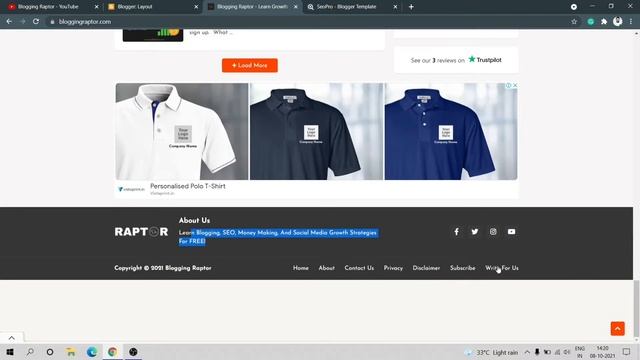Switch to Chrome in taskbar
Screen dimensions: 640x360
(112, 352)
